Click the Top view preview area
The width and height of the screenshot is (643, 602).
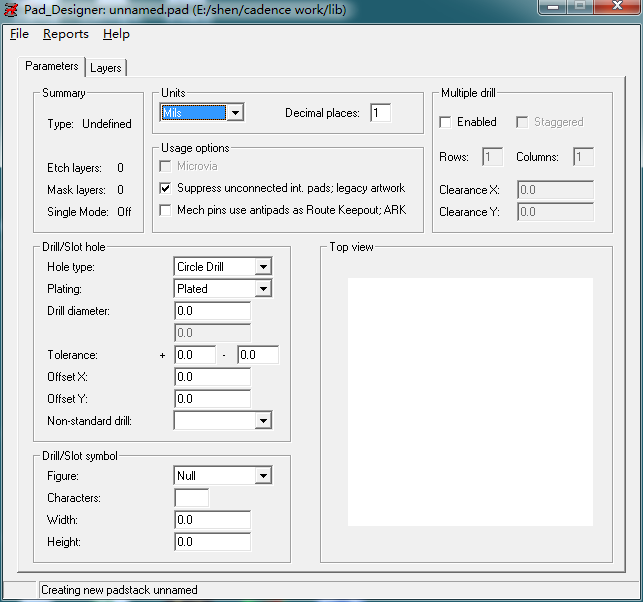pyautogui.click(x=470, y=402)
